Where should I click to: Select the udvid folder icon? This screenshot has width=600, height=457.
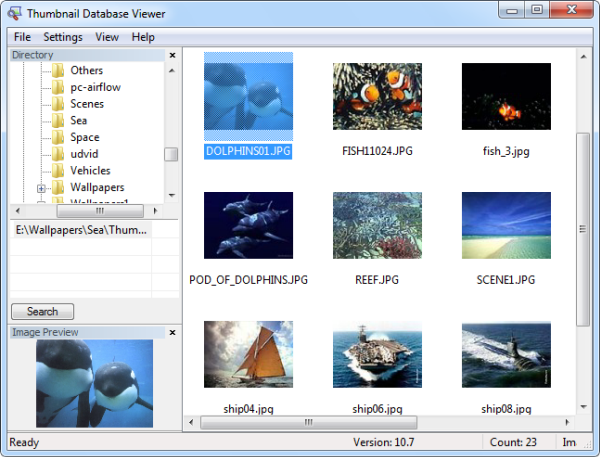(x=58, y=154)
